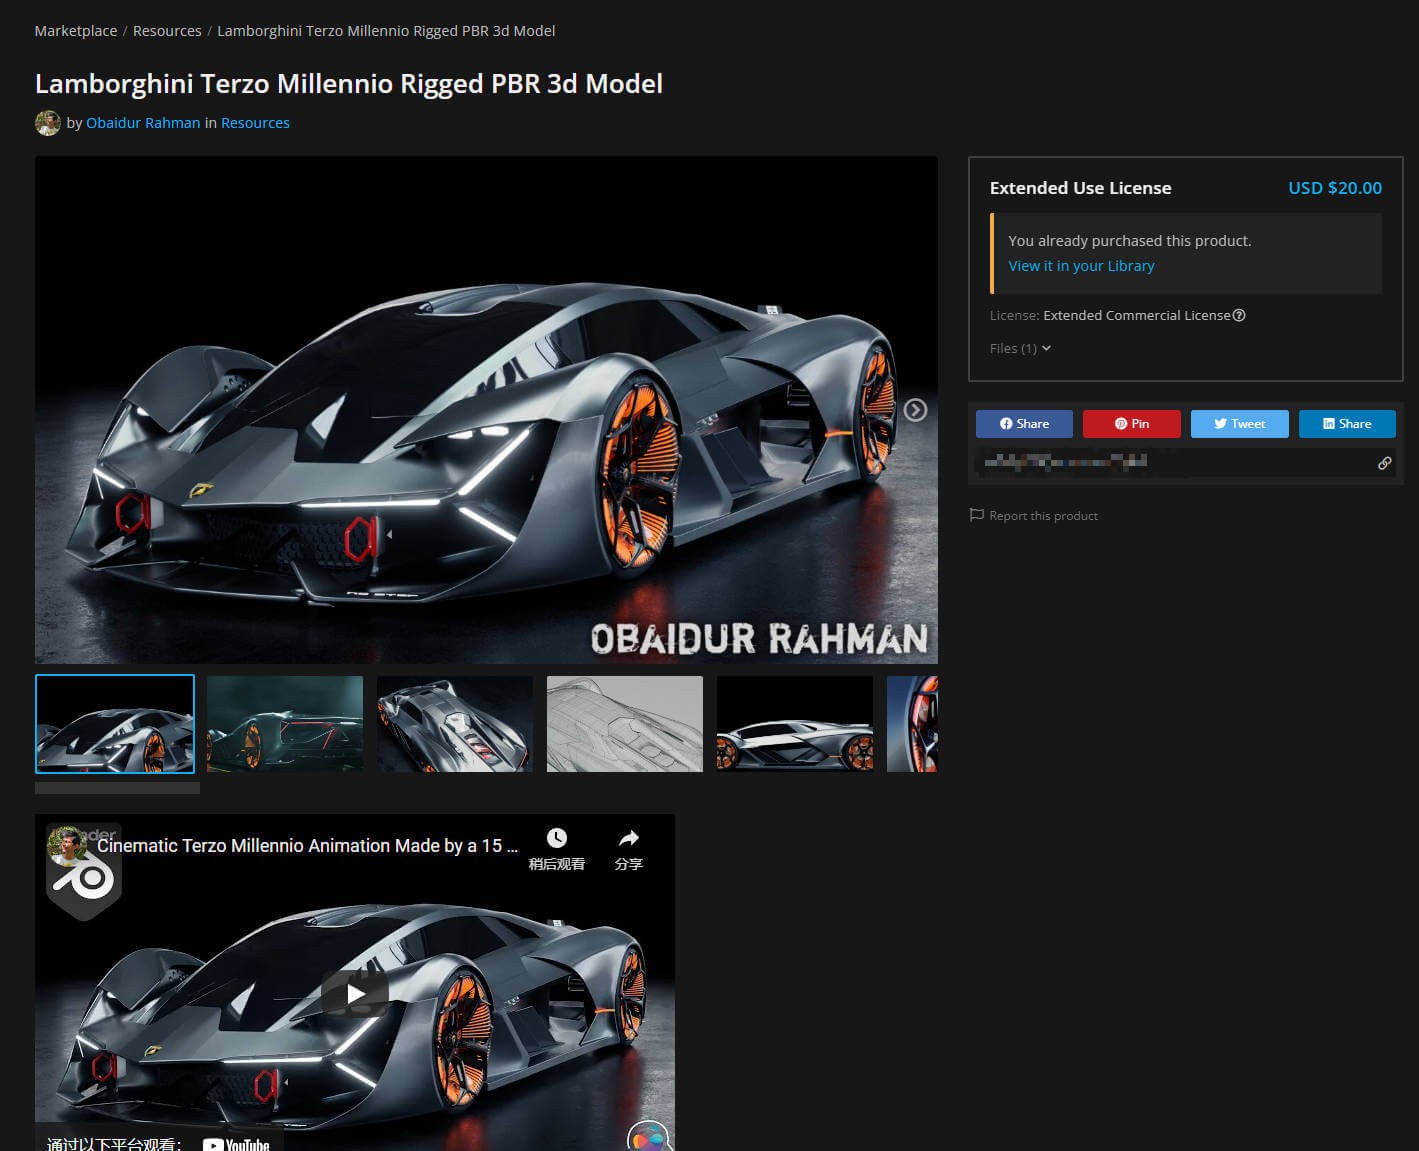Share product on Facebook
This screenshot has width=1419, height=1151.
pos(1024,424)
